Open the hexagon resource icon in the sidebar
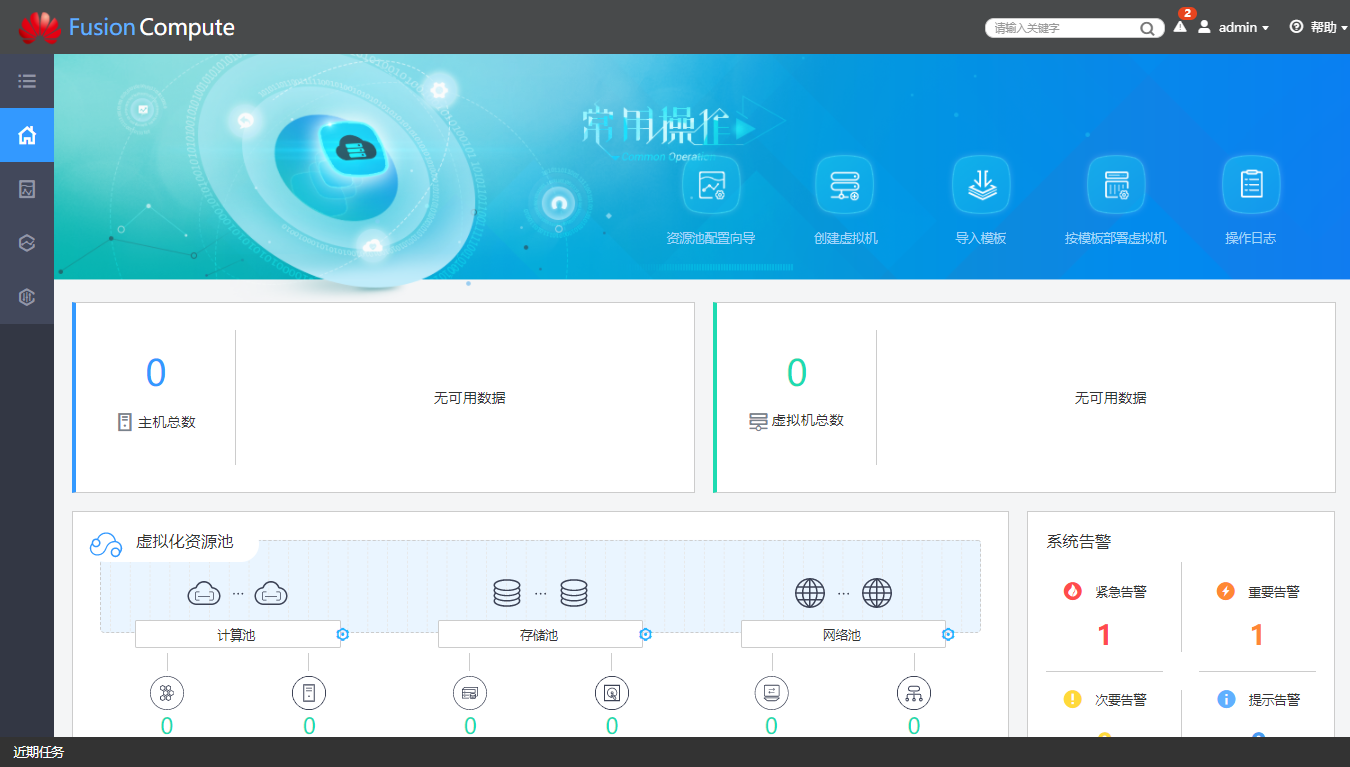1350x767 pixels. click(27, 243)
